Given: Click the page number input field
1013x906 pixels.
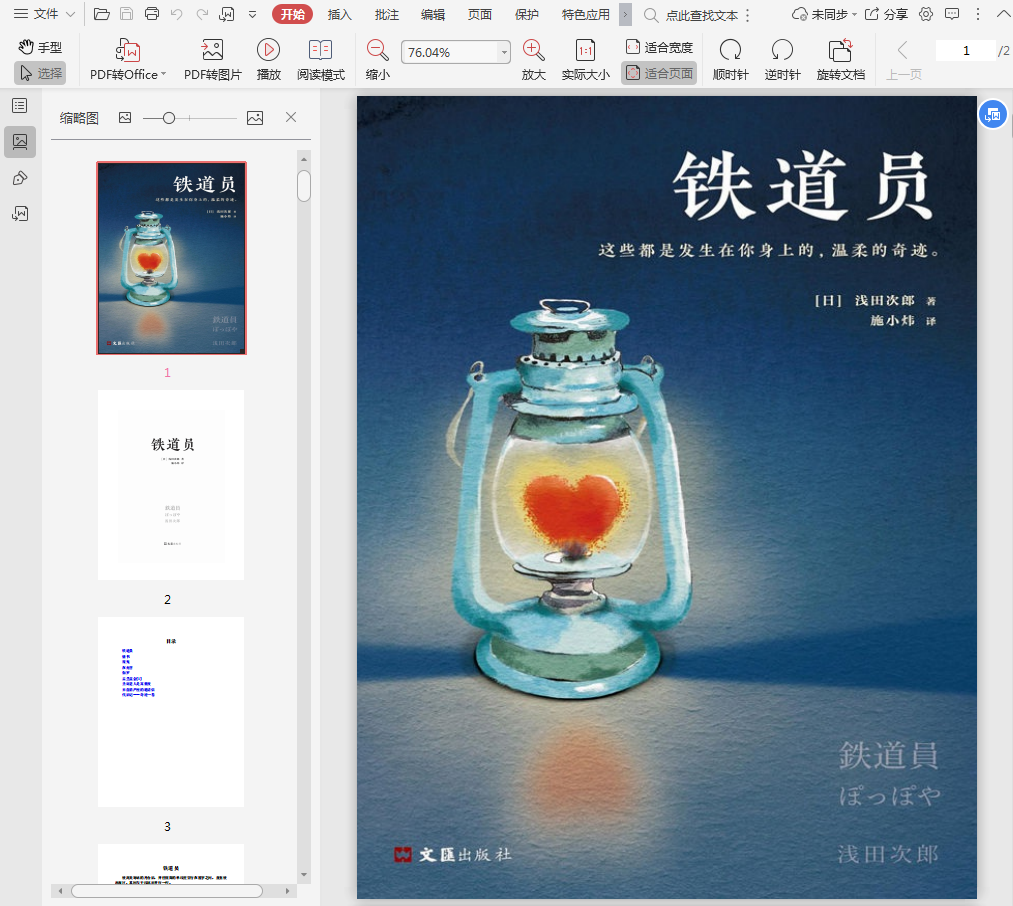Looking at the screenshot, I should (966, 50).
